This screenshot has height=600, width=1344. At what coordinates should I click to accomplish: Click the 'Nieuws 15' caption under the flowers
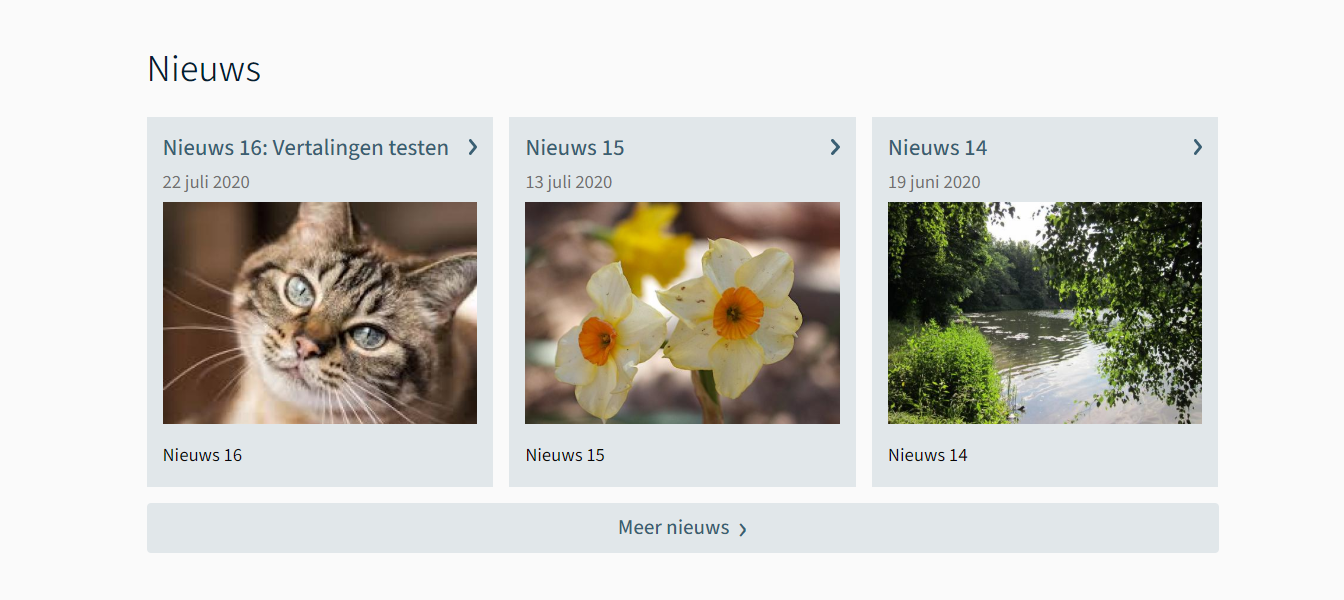click(565, 455)
